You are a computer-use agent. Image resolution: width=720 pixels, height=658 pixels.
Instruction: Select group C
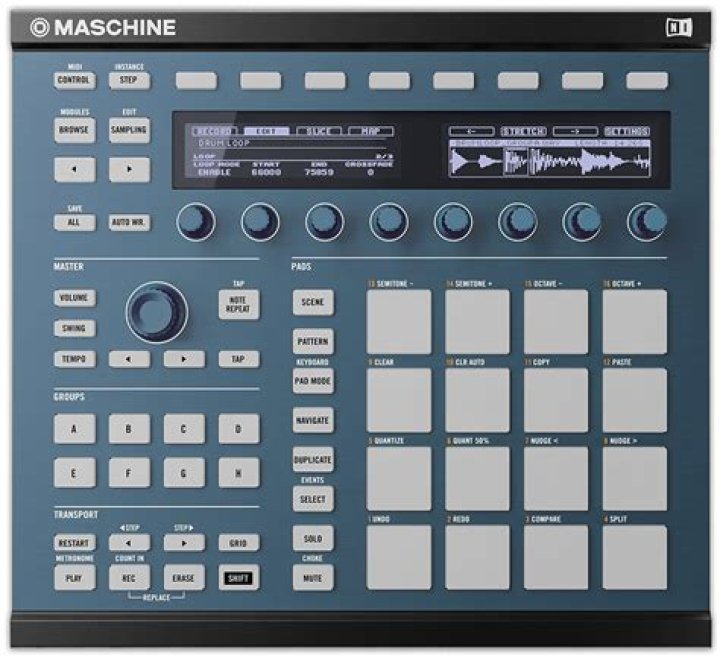[184, 429]
